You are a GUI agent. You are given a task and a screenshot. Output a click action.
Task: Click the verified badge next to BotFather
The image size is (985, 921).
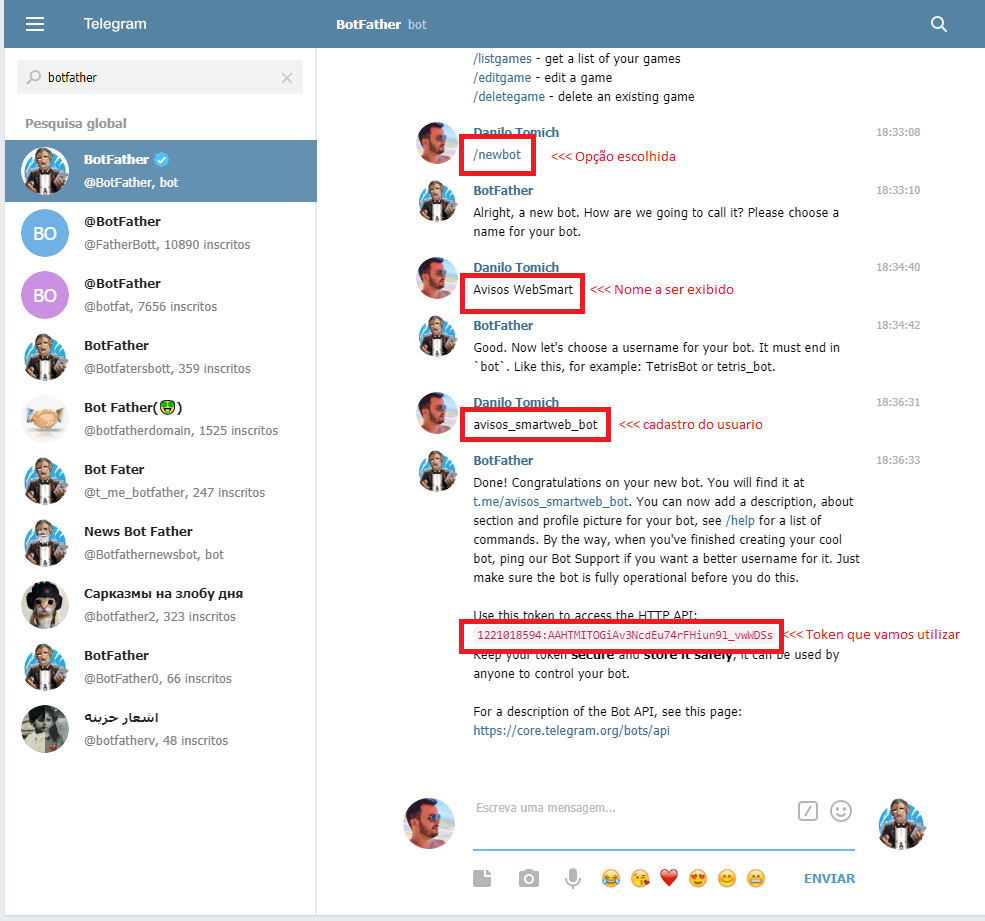161,160
